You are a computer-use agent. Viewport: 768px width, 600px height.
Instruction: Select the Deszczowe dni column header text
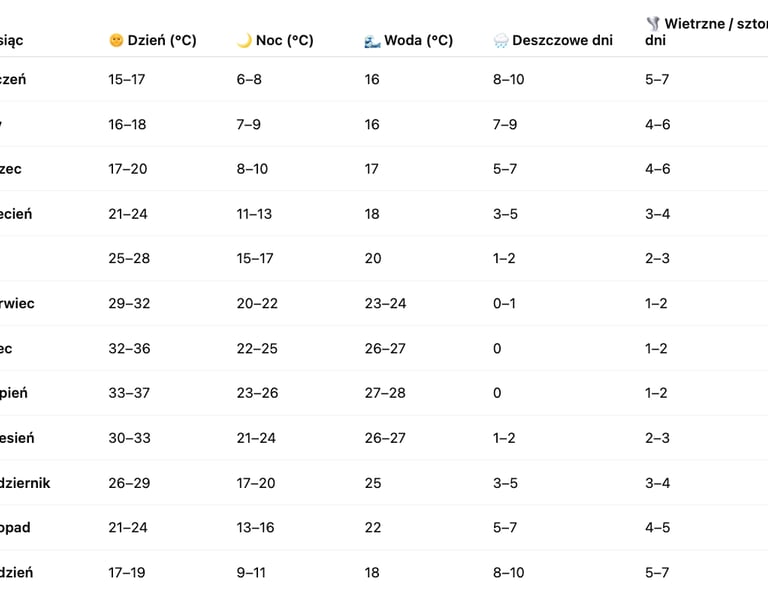click(x=562, y=41)
